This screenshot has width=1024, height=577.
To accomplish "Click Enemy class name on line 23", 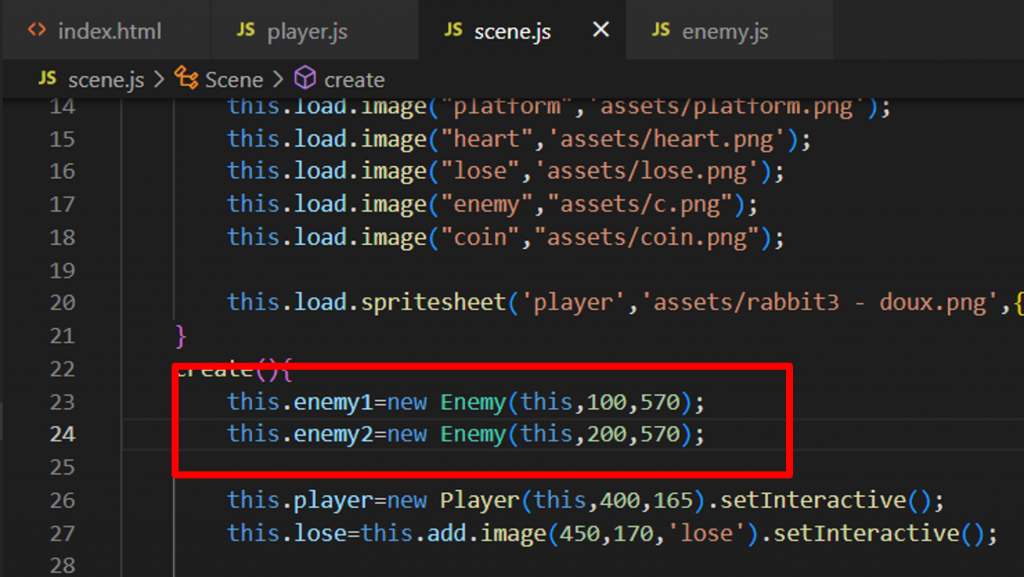I will [x=473, y=402].
